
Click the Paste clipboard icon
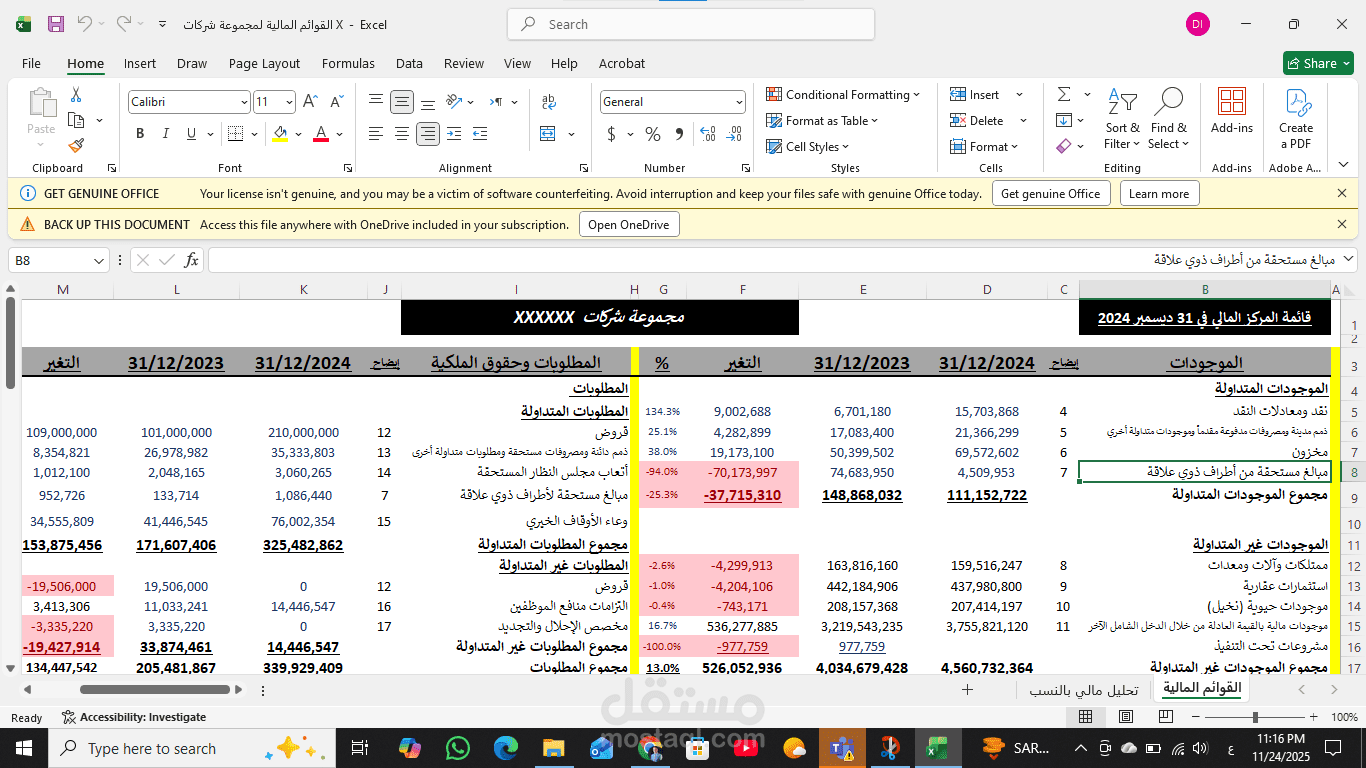tap(41, 104)
